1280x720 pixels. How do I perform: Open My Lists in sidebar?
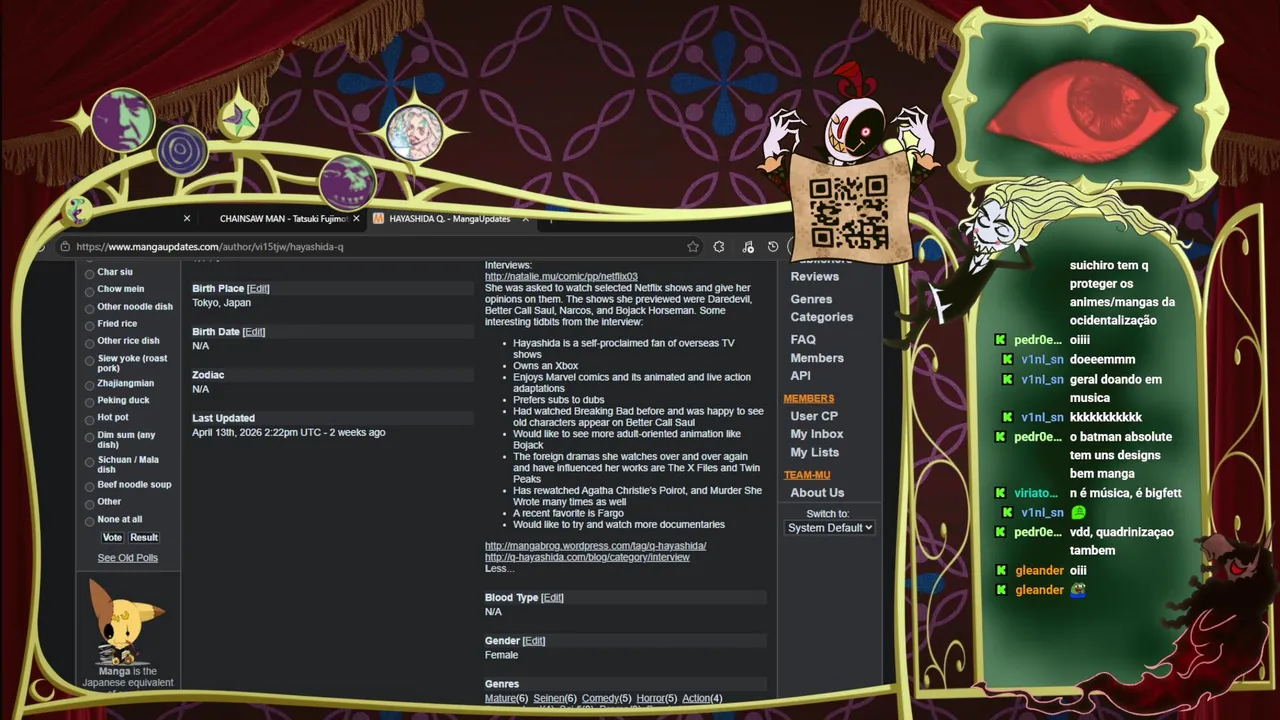[814, 452]
